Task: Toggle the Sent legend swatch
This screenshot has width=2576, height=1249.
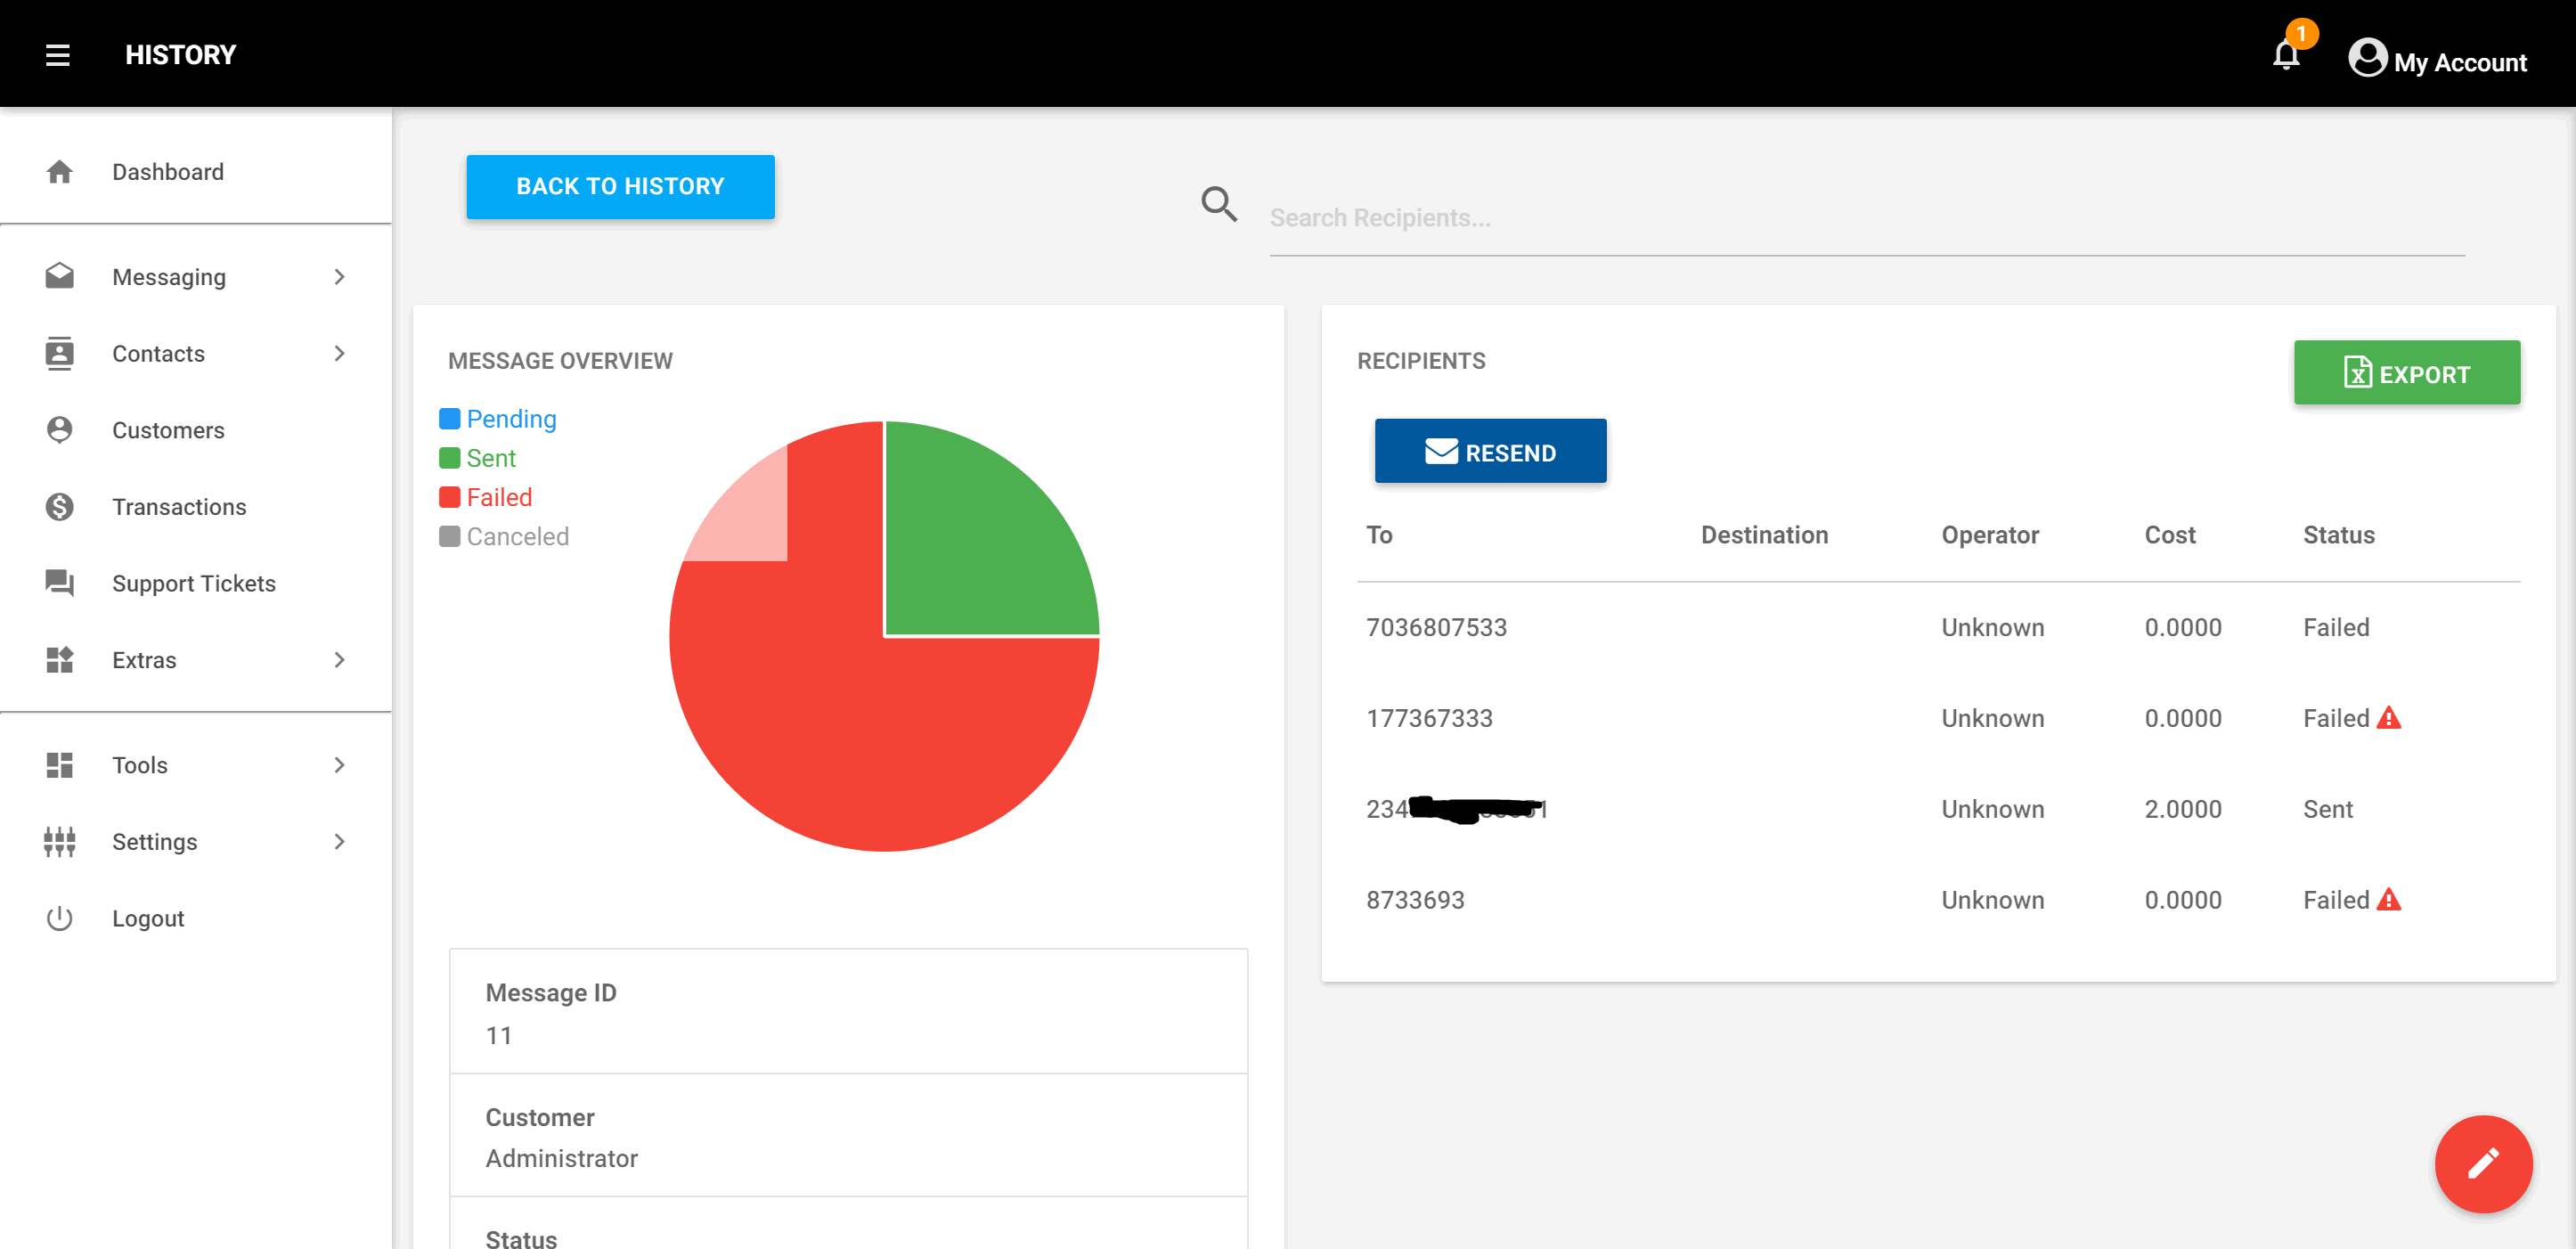Action: pos(450,458)
